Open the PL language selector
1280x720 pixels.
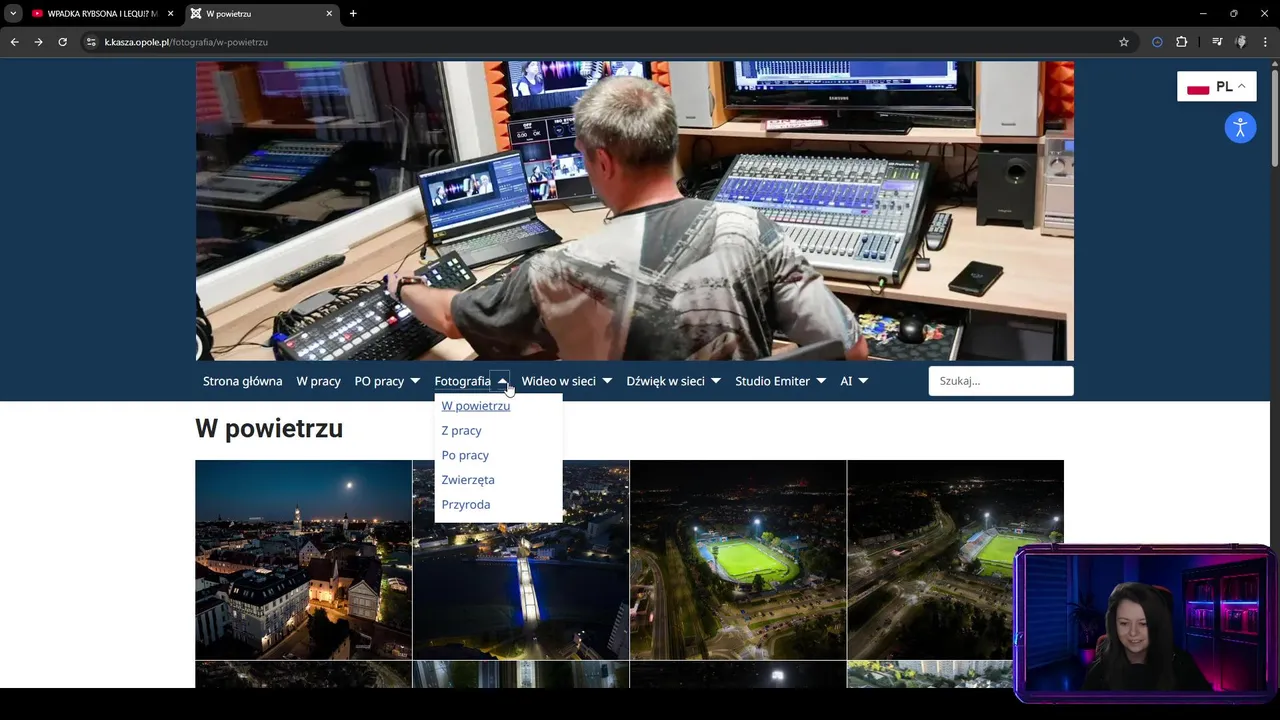tap(1217, 87)
